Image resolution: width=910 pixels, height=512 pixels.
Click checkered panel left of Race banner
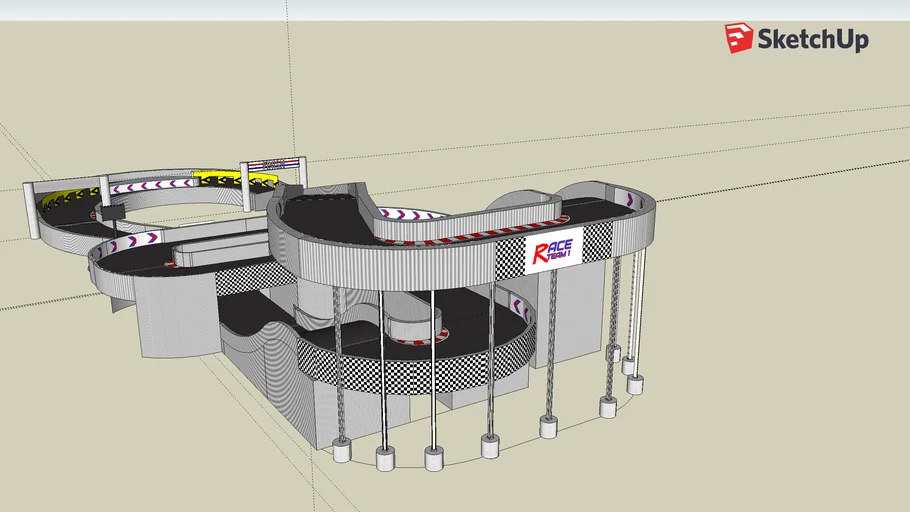(510, 258)
